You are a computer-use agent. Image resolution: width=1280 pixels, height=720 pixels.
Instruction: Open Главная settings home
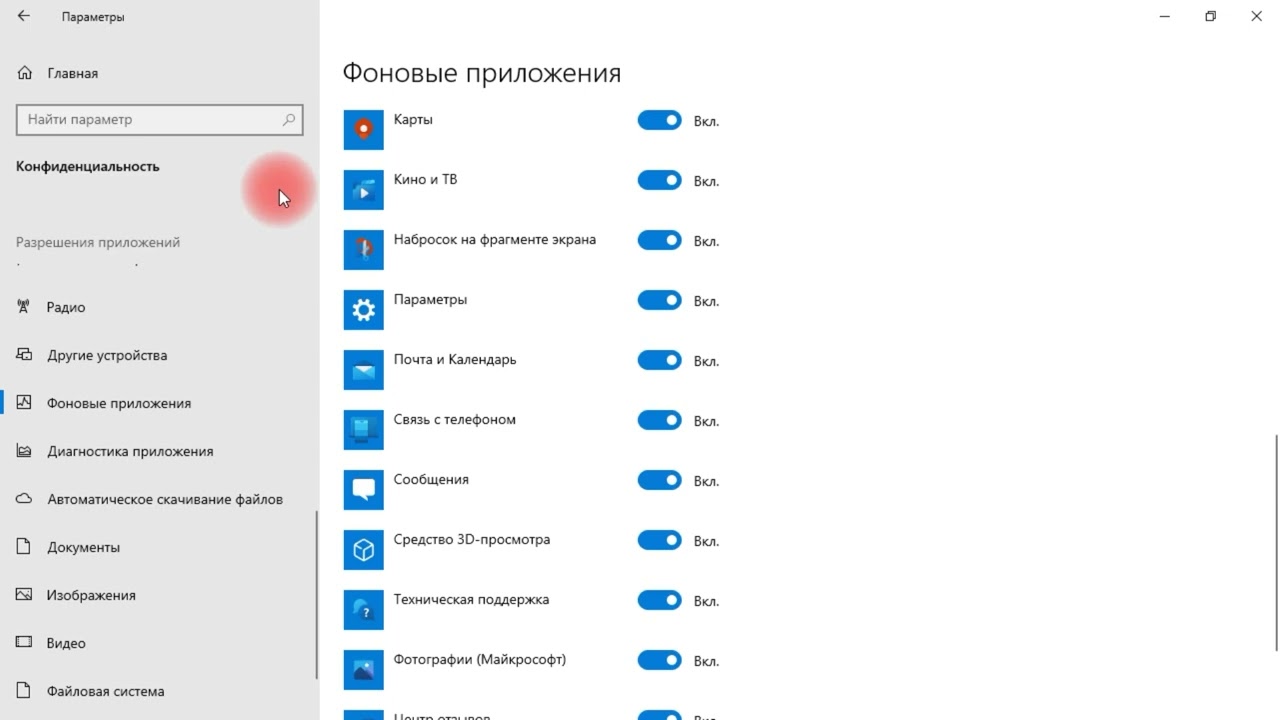(x=159, y=73)
